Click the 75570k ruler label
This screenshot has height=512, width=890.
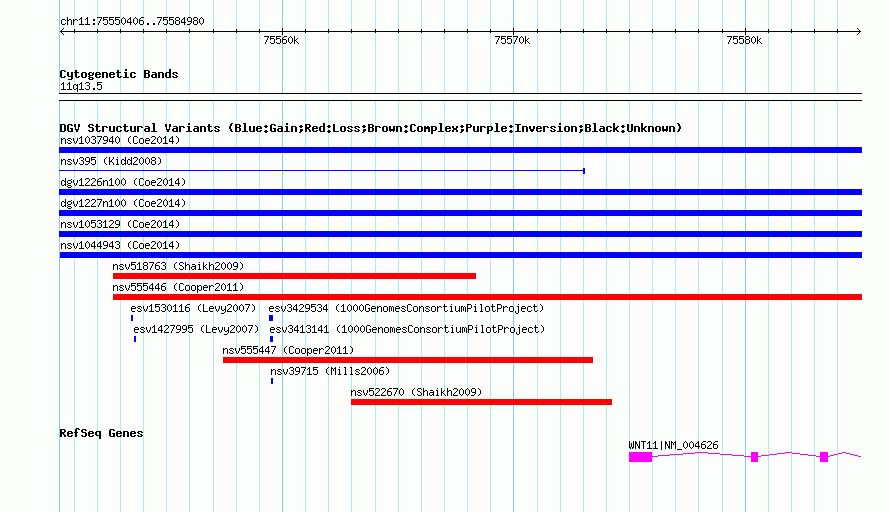[512, 40]
